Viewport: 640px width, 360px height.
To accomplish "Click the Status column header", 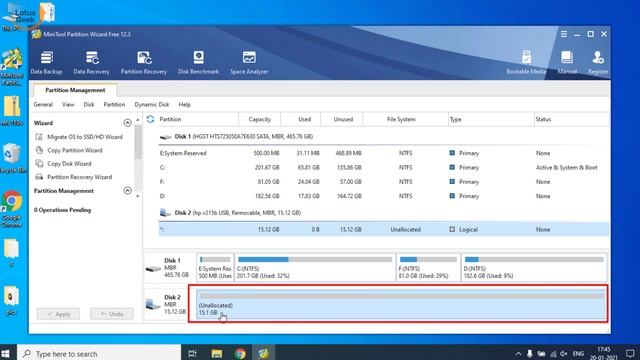I will (x=572, y=119).
